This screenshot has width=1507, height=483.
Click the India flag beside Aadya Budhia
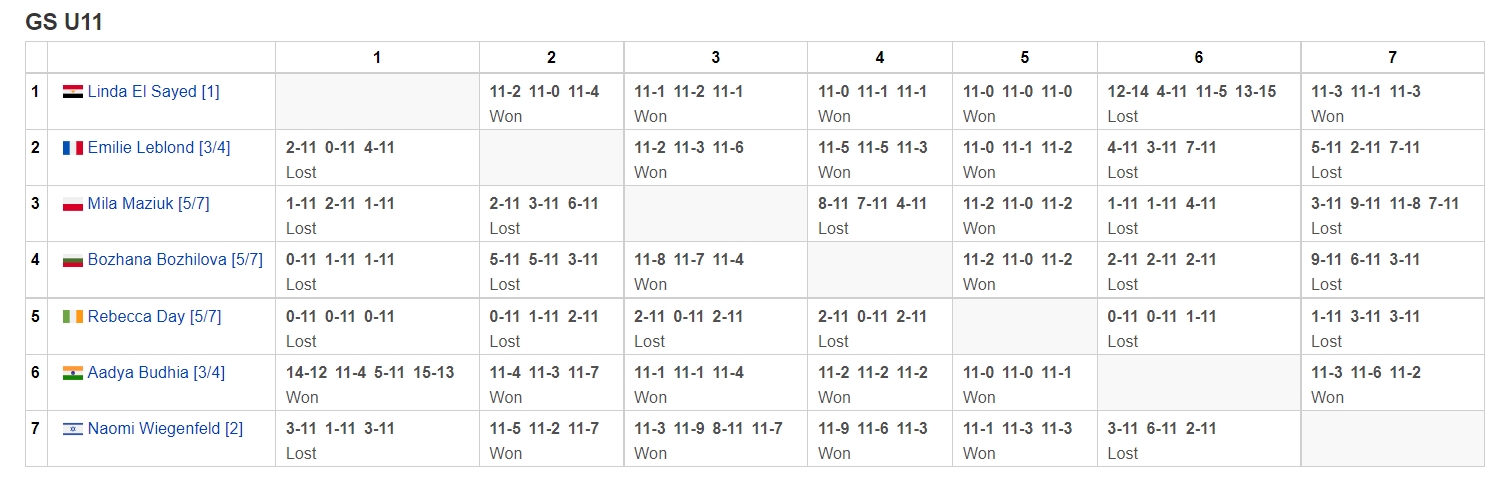(x=73, y=373)
